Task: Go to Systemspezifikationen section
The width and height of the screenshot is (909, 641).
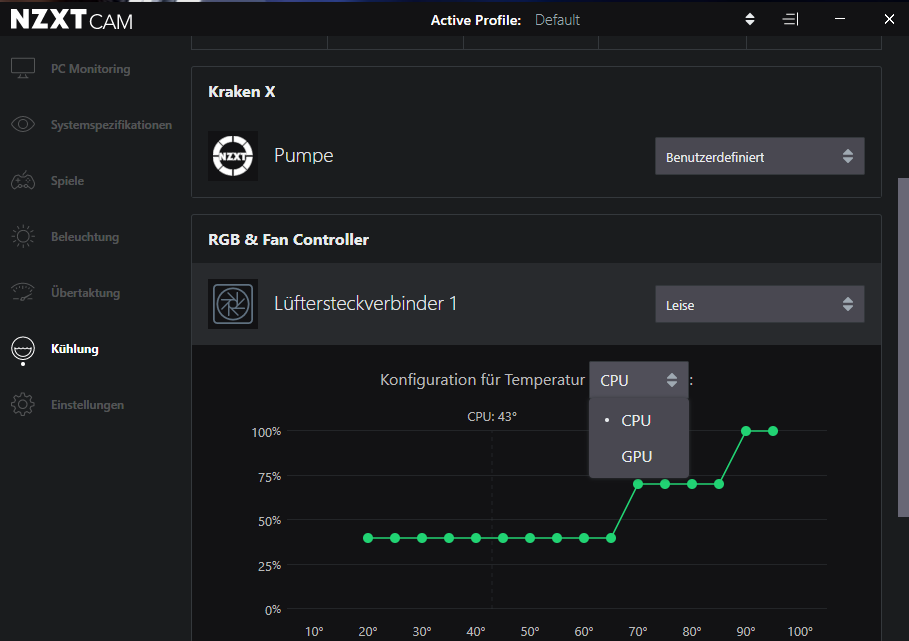Action: (x=111, y=125)
